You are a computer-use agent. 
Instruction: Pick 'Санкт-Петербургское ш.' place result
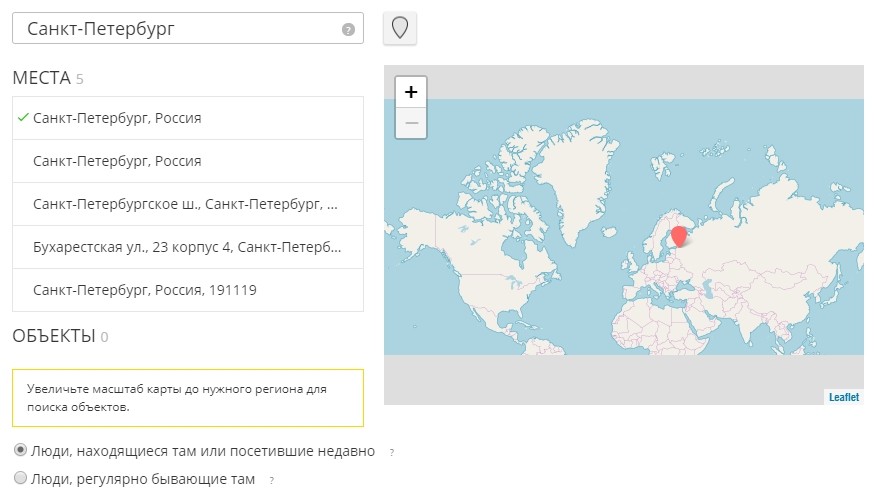tap(188, 204)
